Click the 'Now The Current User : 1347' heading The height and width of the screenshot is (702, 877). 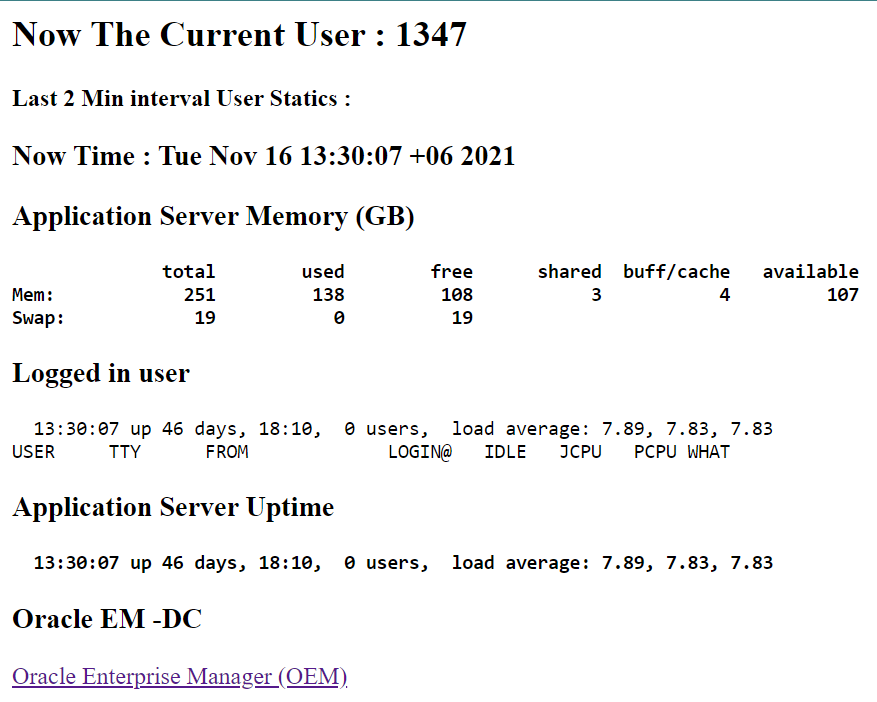pyautogui.click(x=239, y=35)
